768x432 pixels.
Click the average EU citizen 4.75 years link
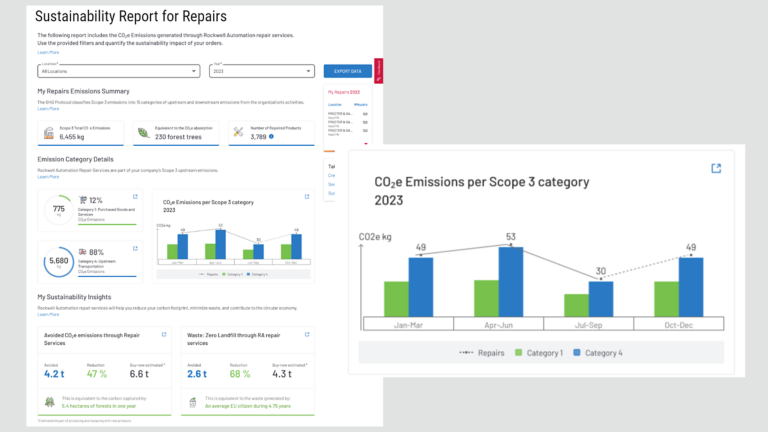click(248, 406)
